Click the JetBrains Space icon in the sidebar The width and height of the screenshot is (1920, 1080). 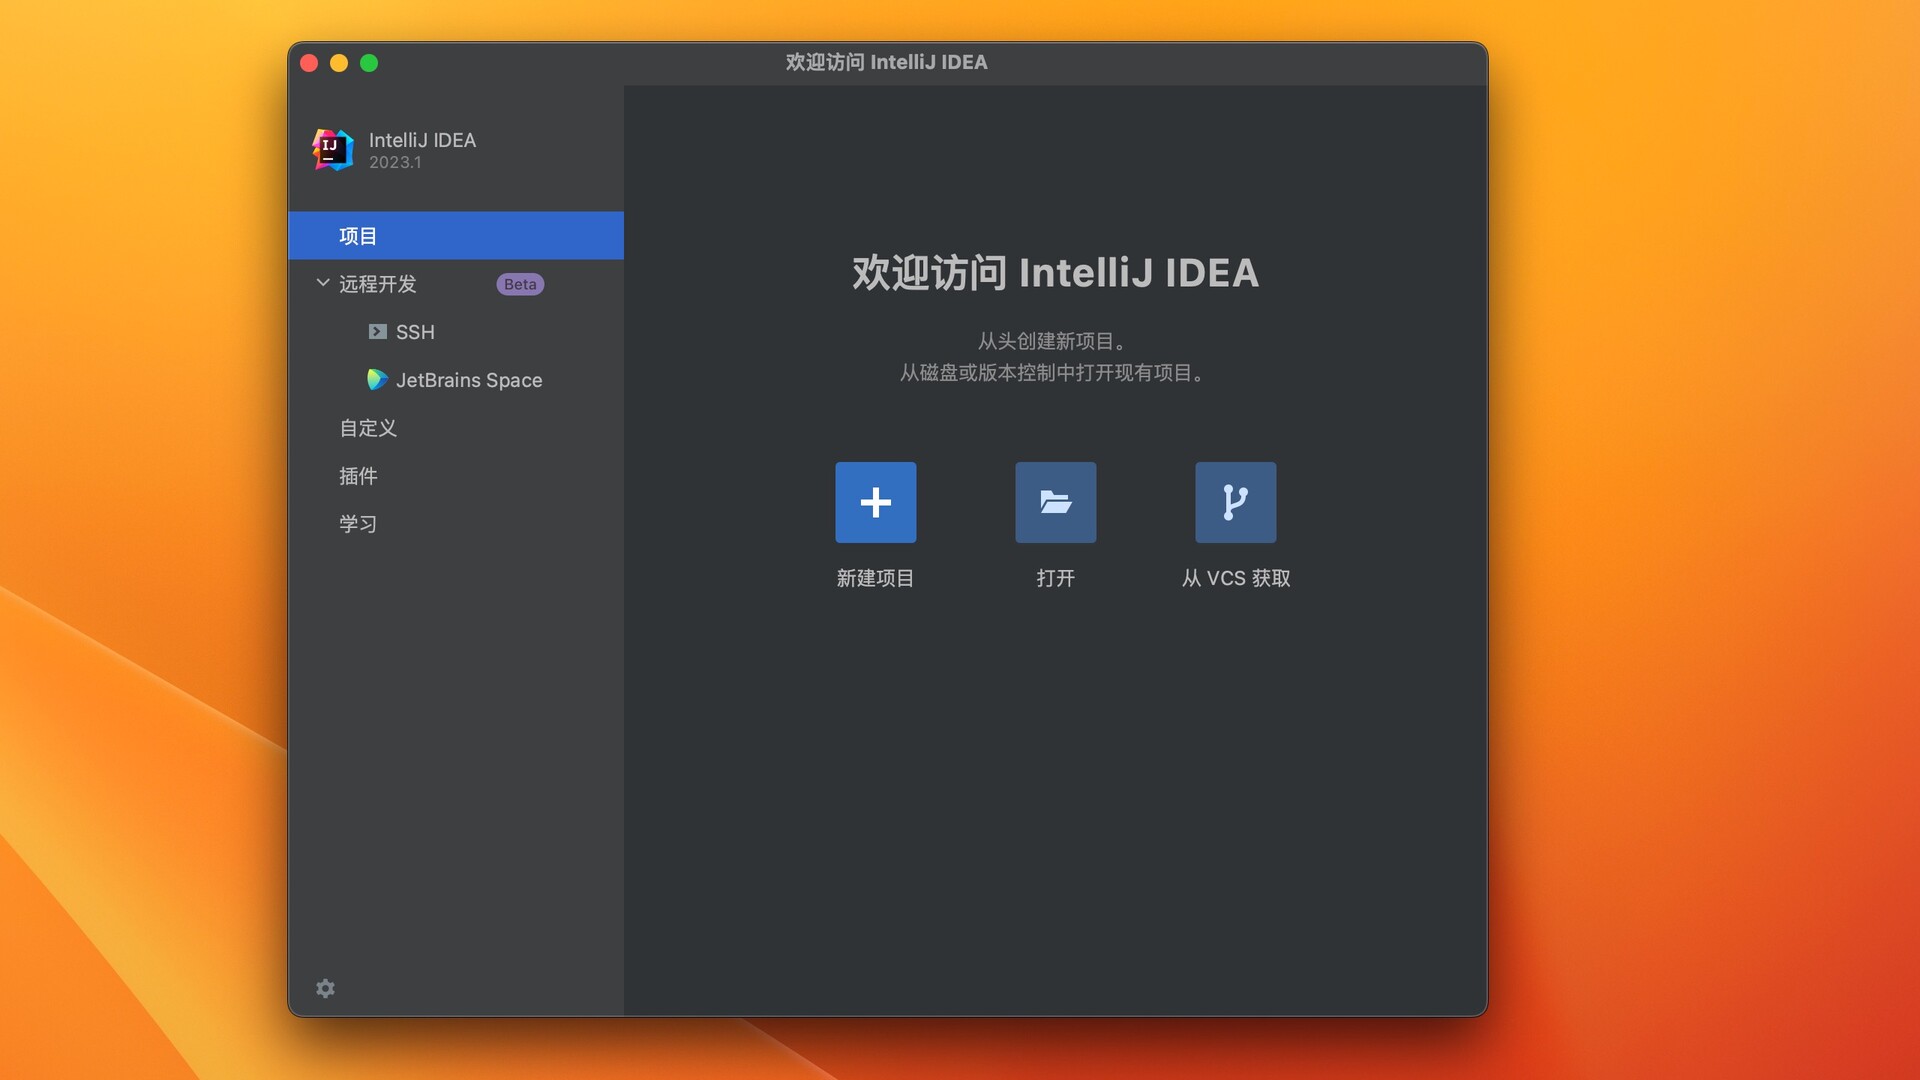point(377,380)
